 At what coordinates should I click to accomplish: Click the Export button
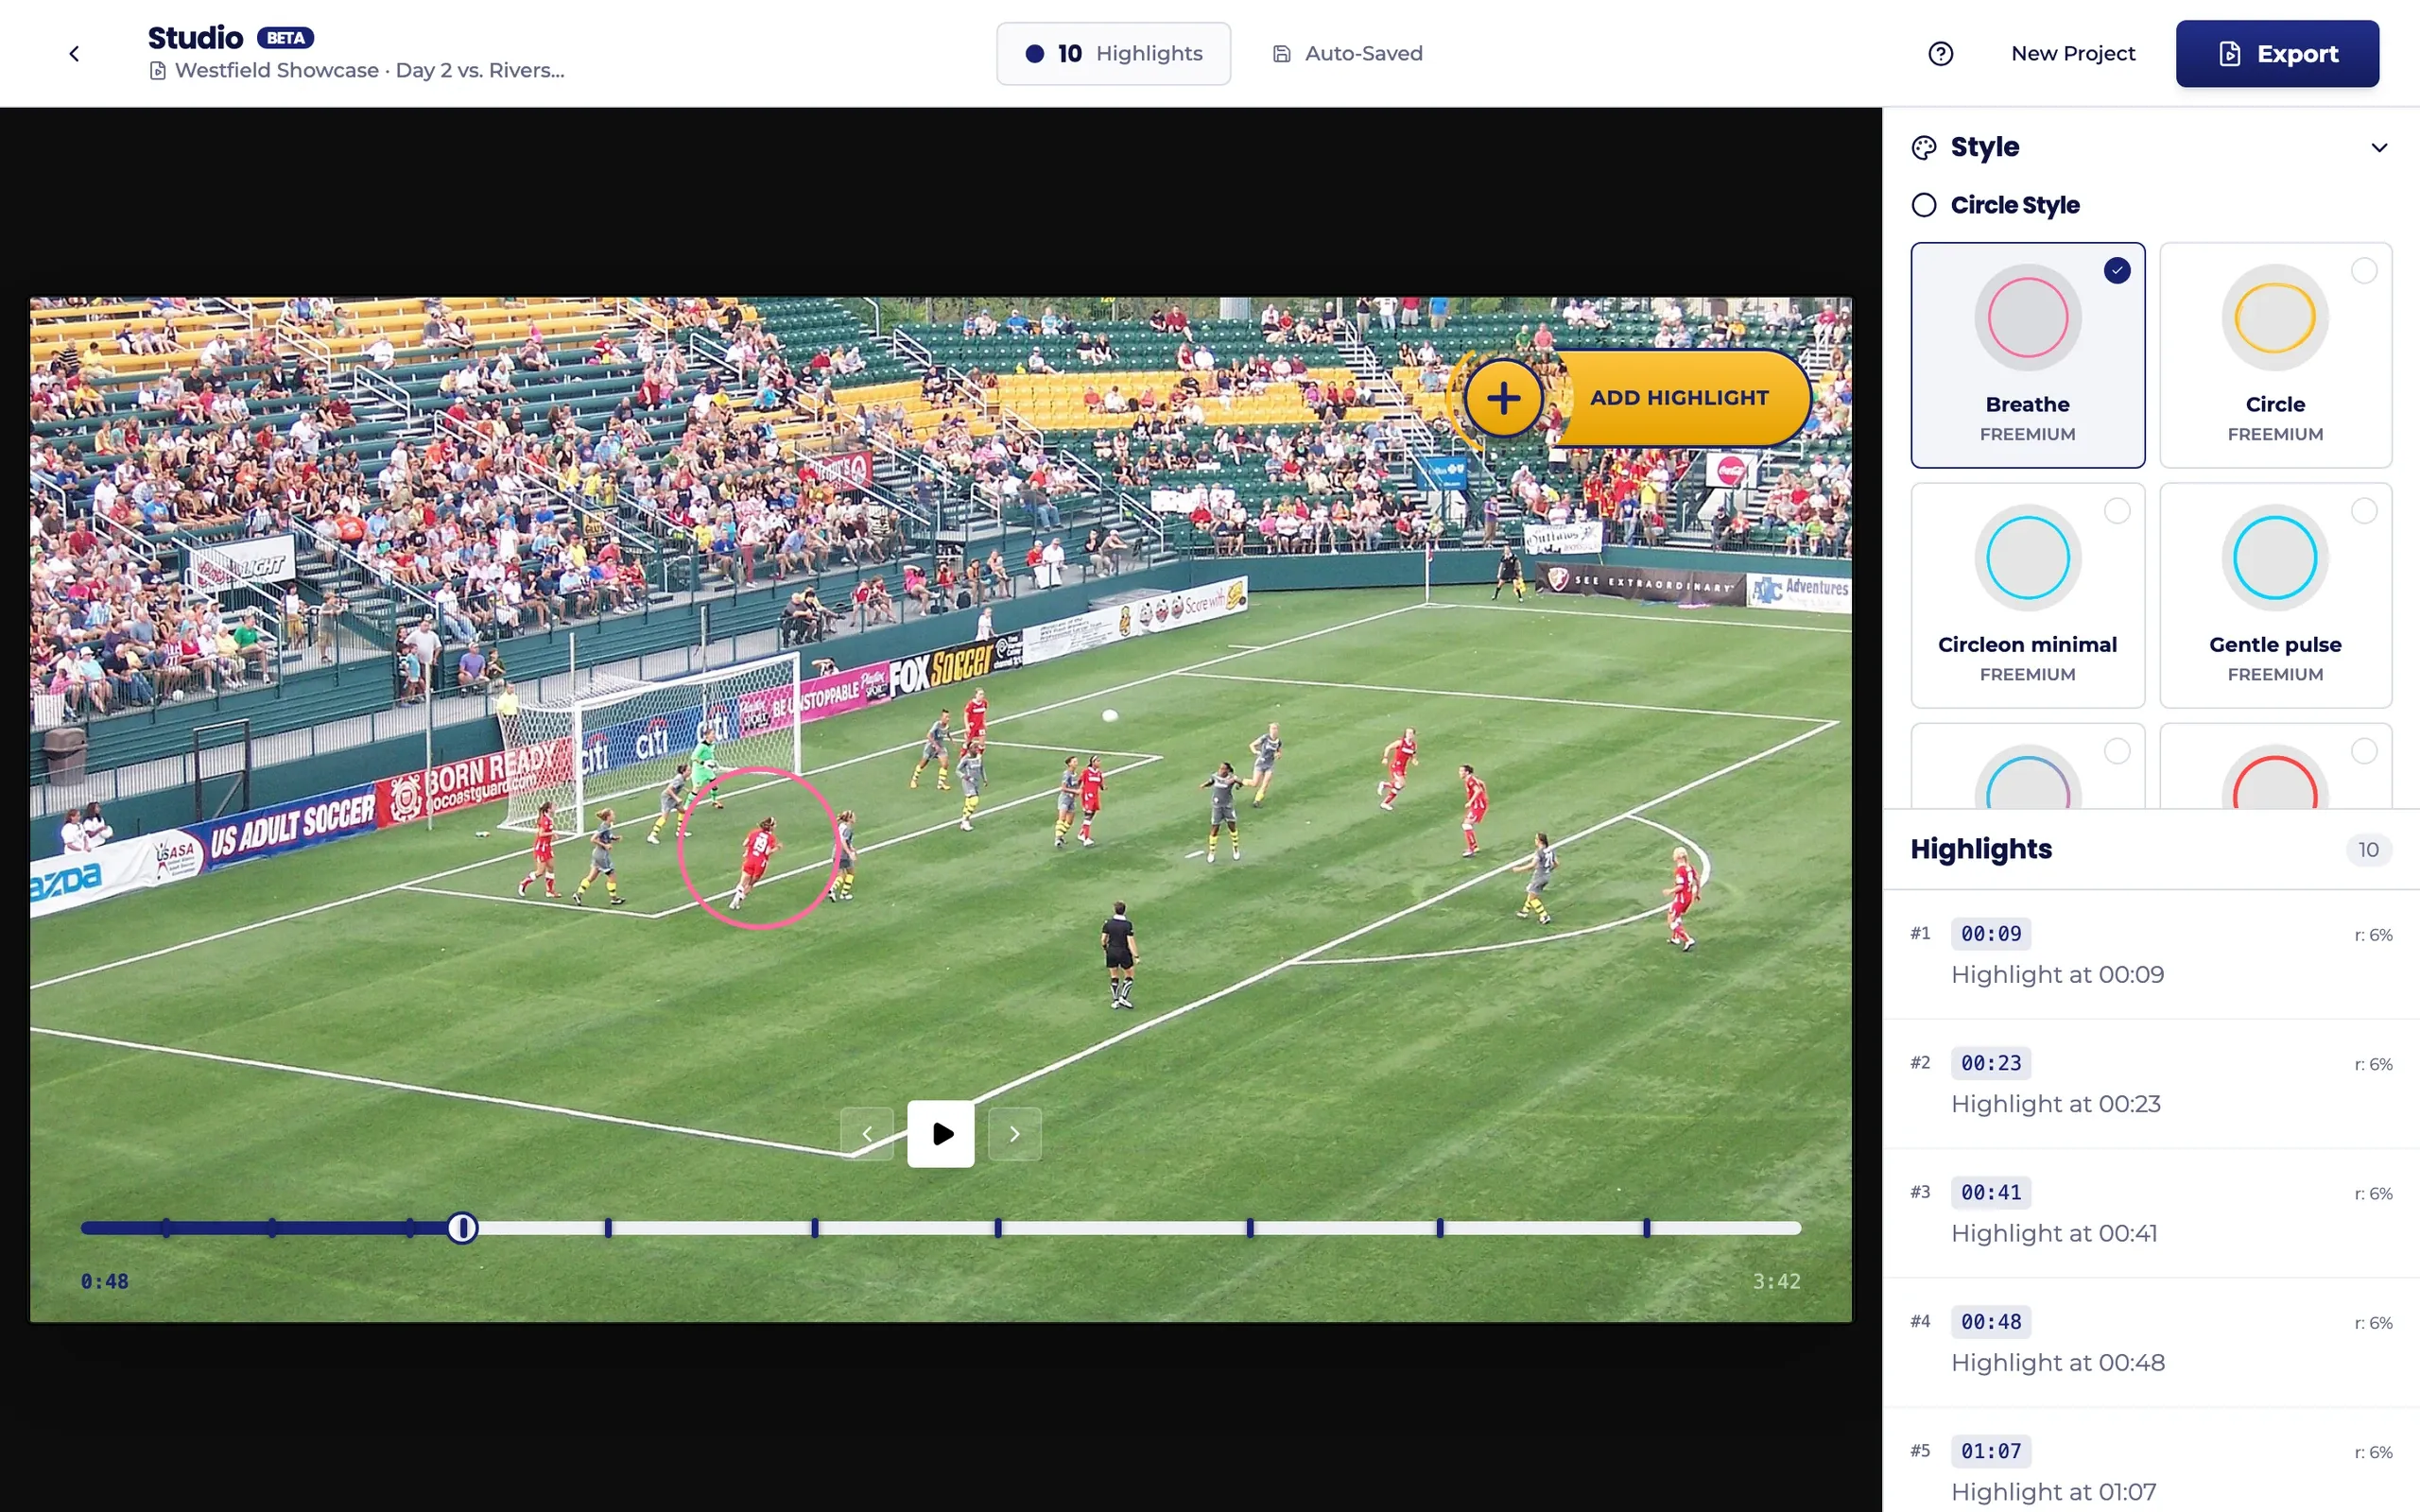[2277, 54]
